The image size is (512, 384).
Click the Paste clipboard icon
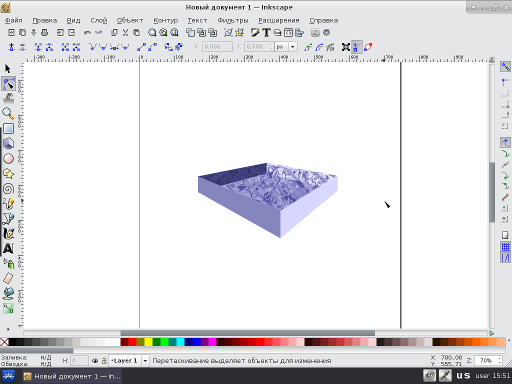pos(136,33)
